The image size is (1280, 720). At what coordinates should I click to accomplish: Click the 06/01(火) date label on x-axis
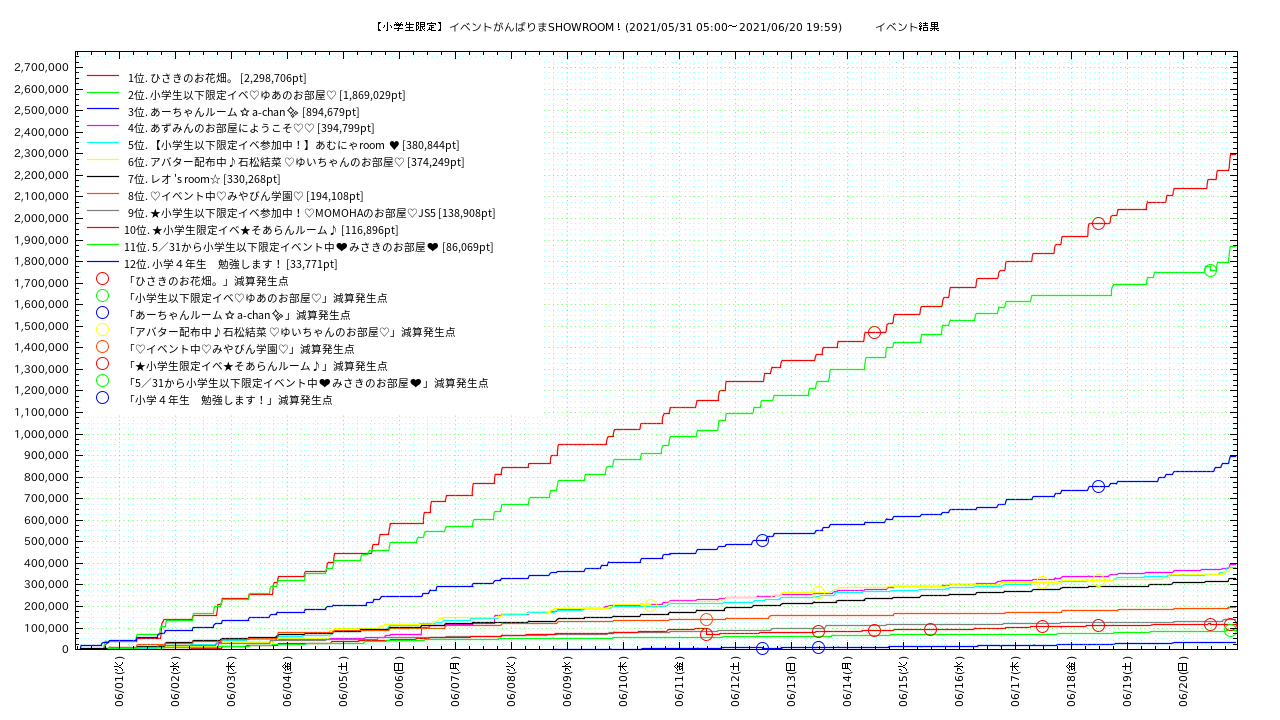pyautogui.click(x=119, y=679)
